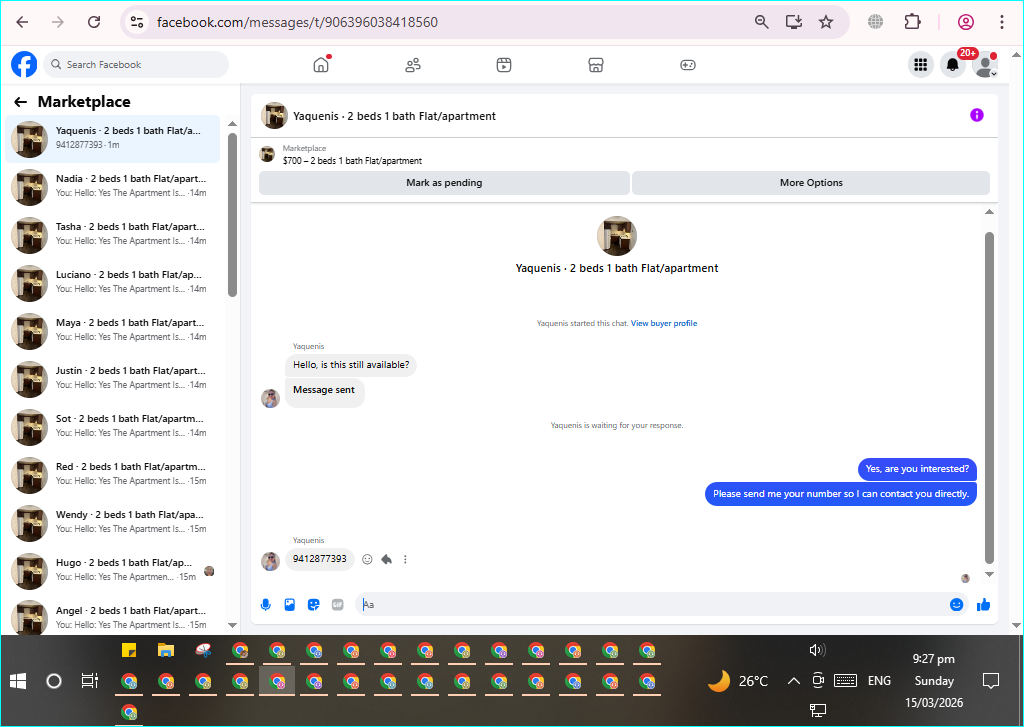The image size is (1024, 727).
Task: Bookmark this page with star
Action: (826, 22)
